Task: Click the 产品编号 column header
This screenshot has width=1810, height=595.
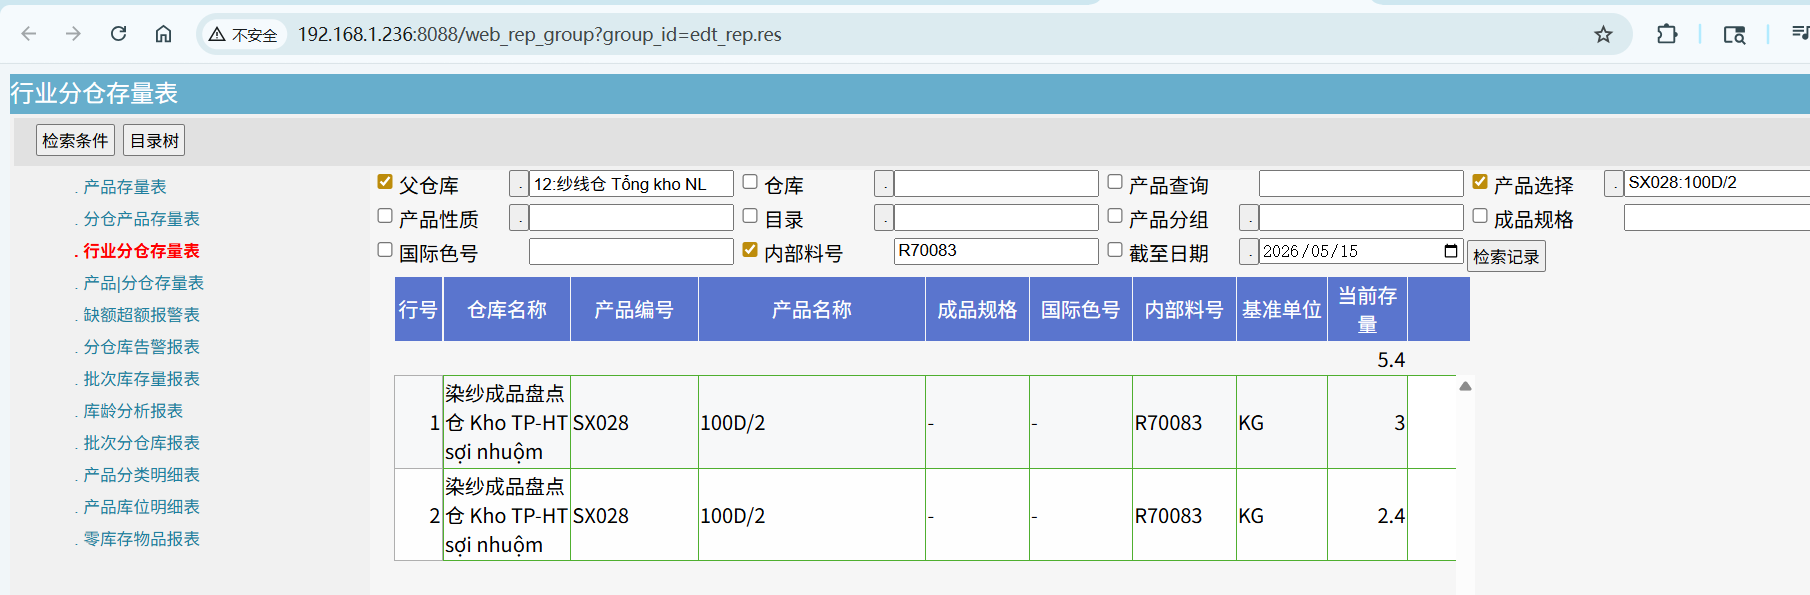Action: (x=634, y=310)
